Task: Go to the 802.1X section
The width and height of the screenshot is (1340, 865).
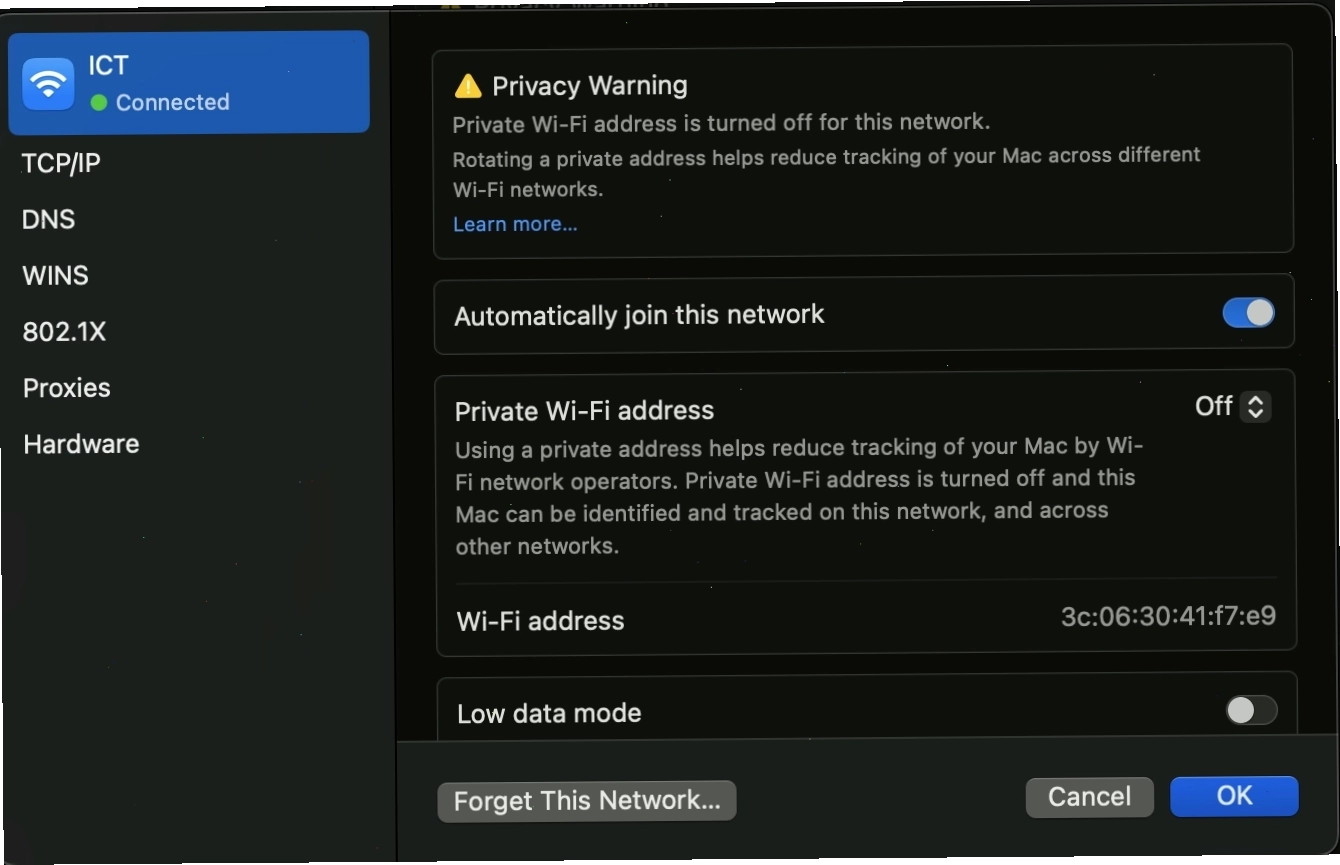Action: pyautogui.click(x=64, y=332)
